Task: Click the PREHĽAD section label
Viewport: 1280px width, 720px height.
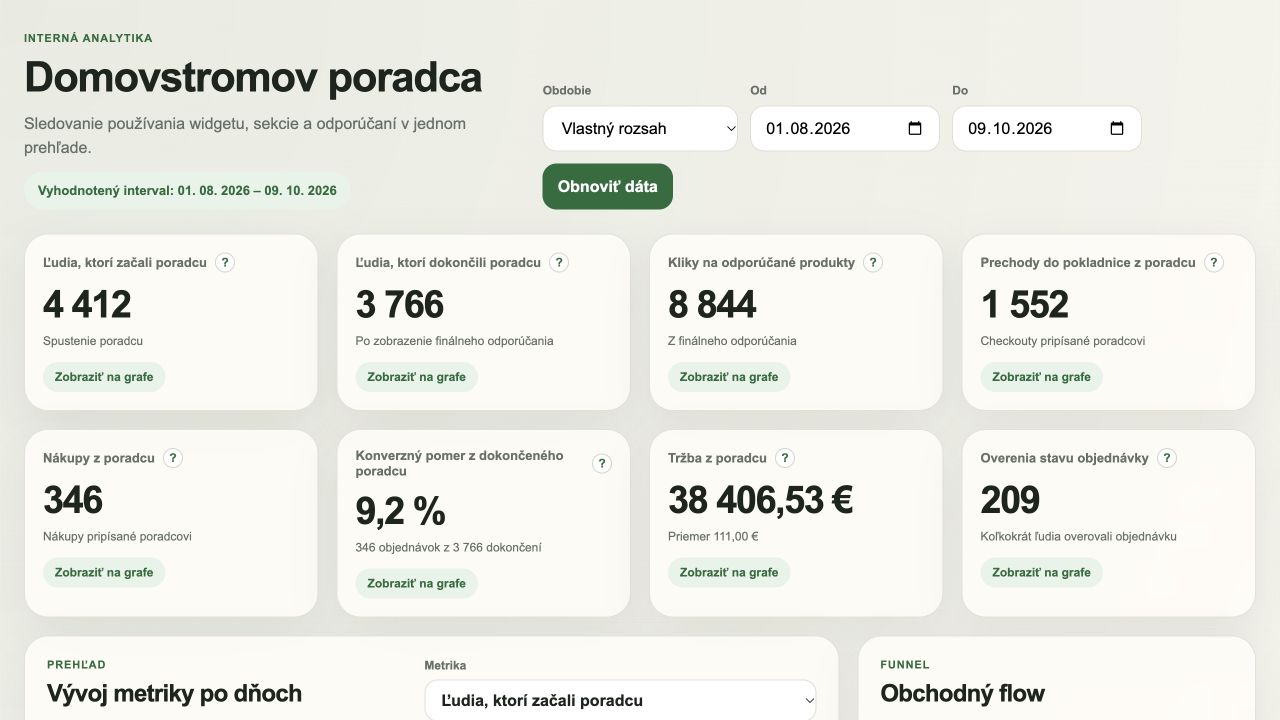Action: tap(76, 664)
